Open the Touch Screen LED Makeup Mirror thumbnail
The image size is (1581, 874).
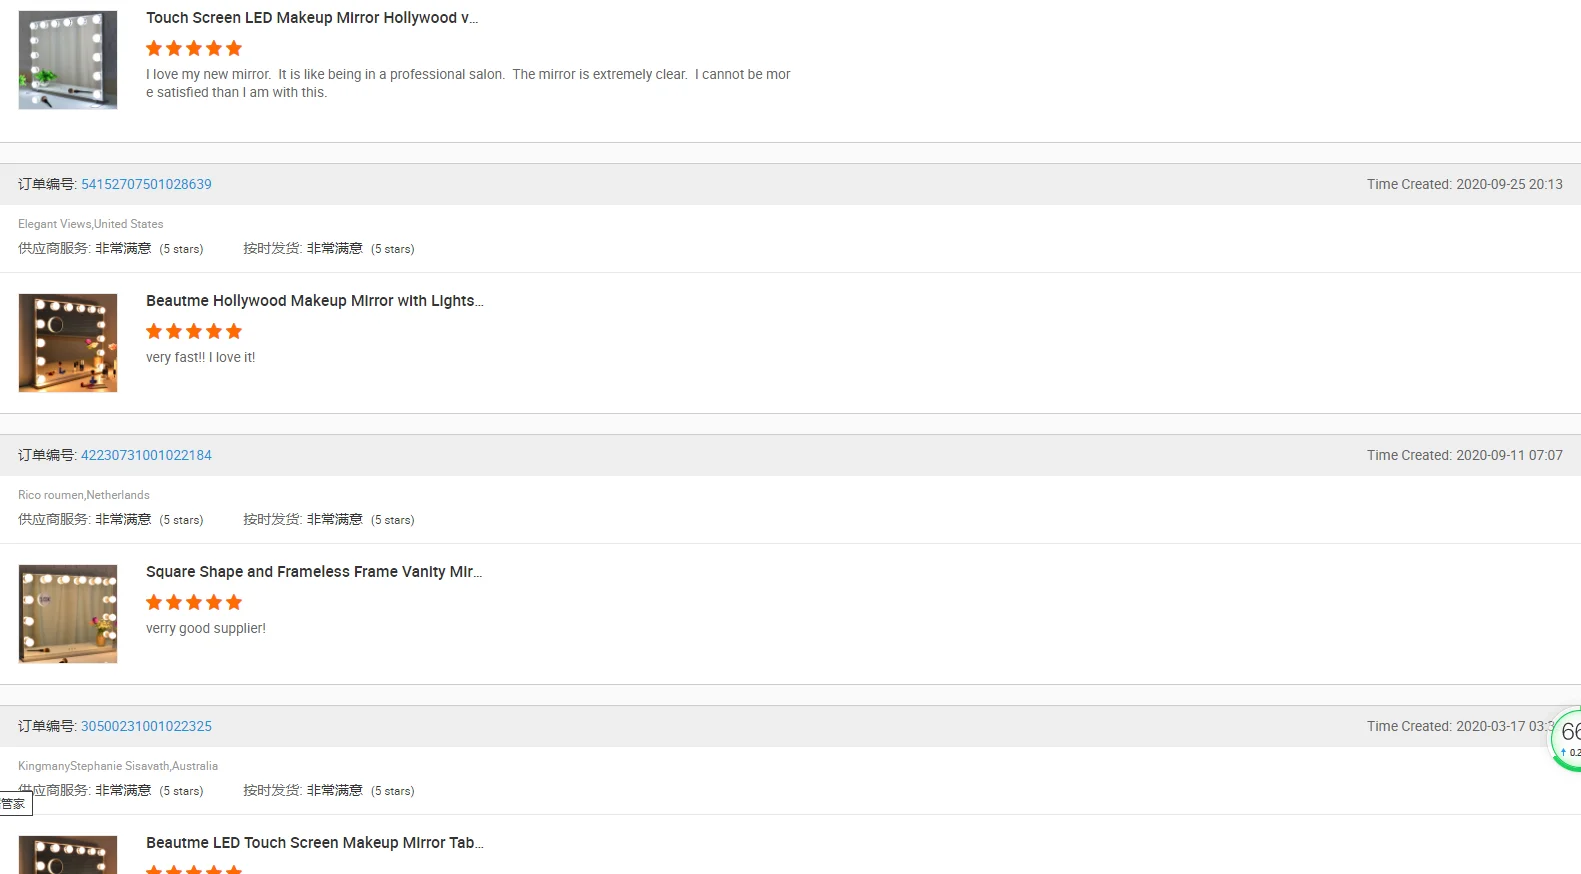pyautogui.click(x=68, y=60)
